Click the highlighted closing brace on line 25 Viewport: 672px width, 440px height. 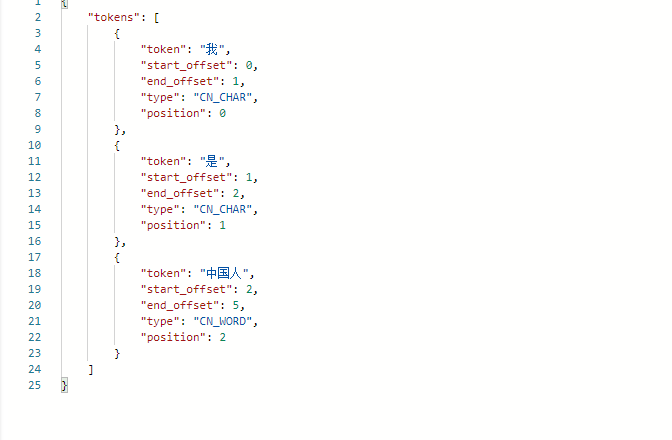[64, 386]
